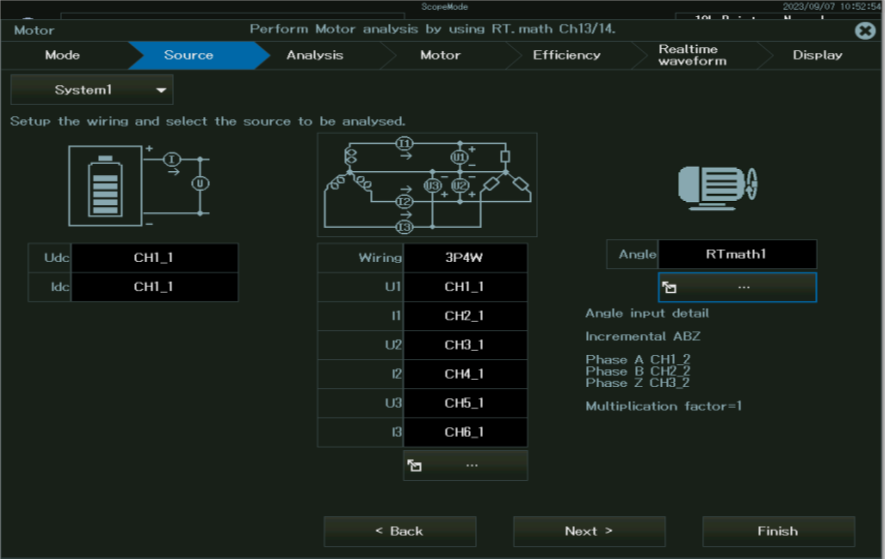
Task: Click the Next button
Action: point(589,531)
